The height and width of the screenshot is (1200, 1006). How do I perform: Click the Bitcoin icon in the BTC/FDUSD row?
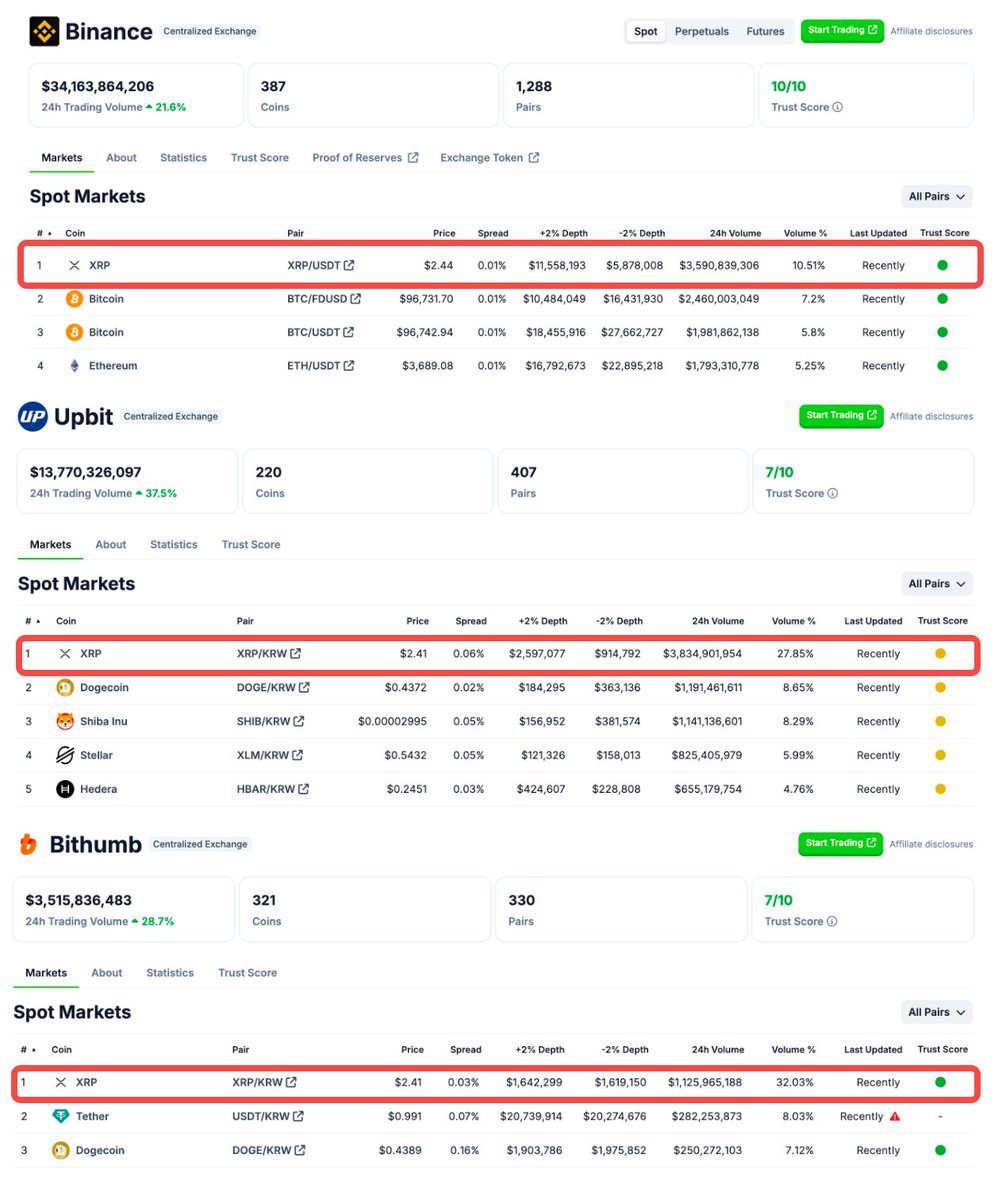[74, 299]
